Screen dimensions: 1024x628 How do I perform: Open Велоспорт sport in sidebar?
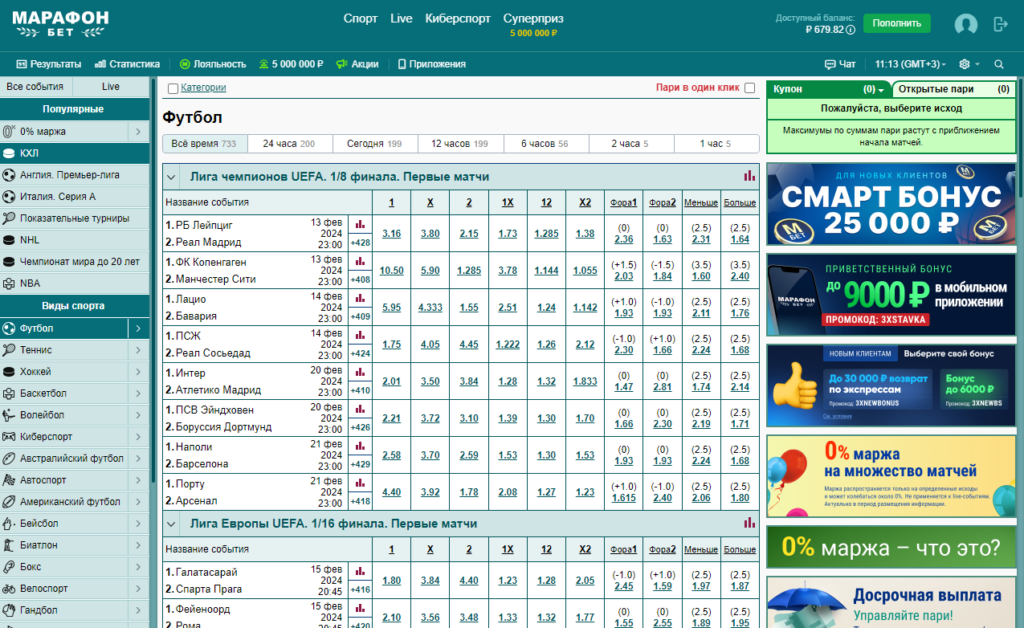pyautogui.click(x=63, y=588)
